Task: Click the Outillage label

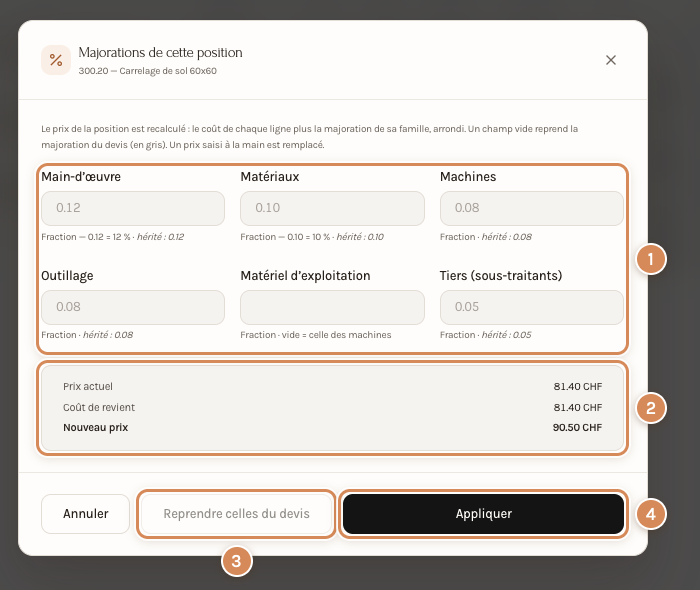Action: click(x=67, y=276)
